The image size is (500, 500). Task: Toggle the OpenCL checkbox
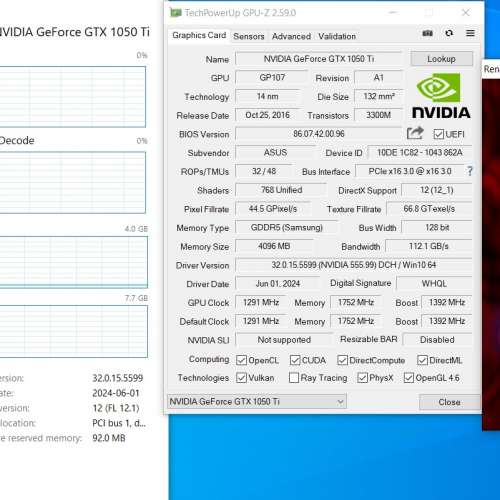[x=241, y=360]
